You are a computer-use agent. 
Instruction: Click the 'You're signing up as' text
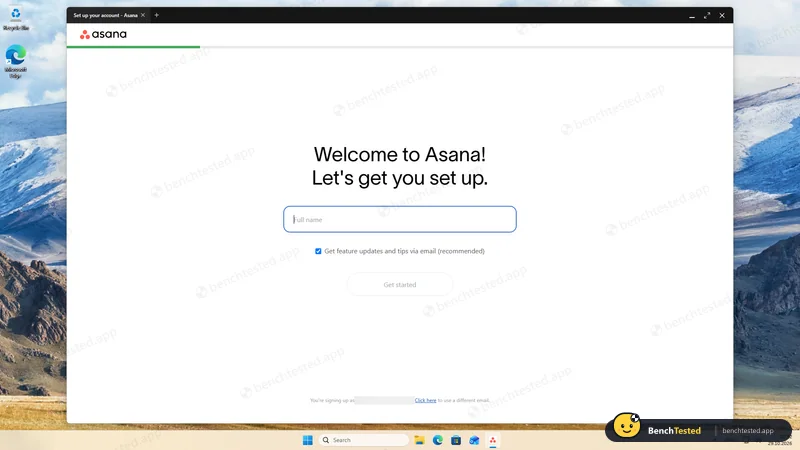coord(332,401)
